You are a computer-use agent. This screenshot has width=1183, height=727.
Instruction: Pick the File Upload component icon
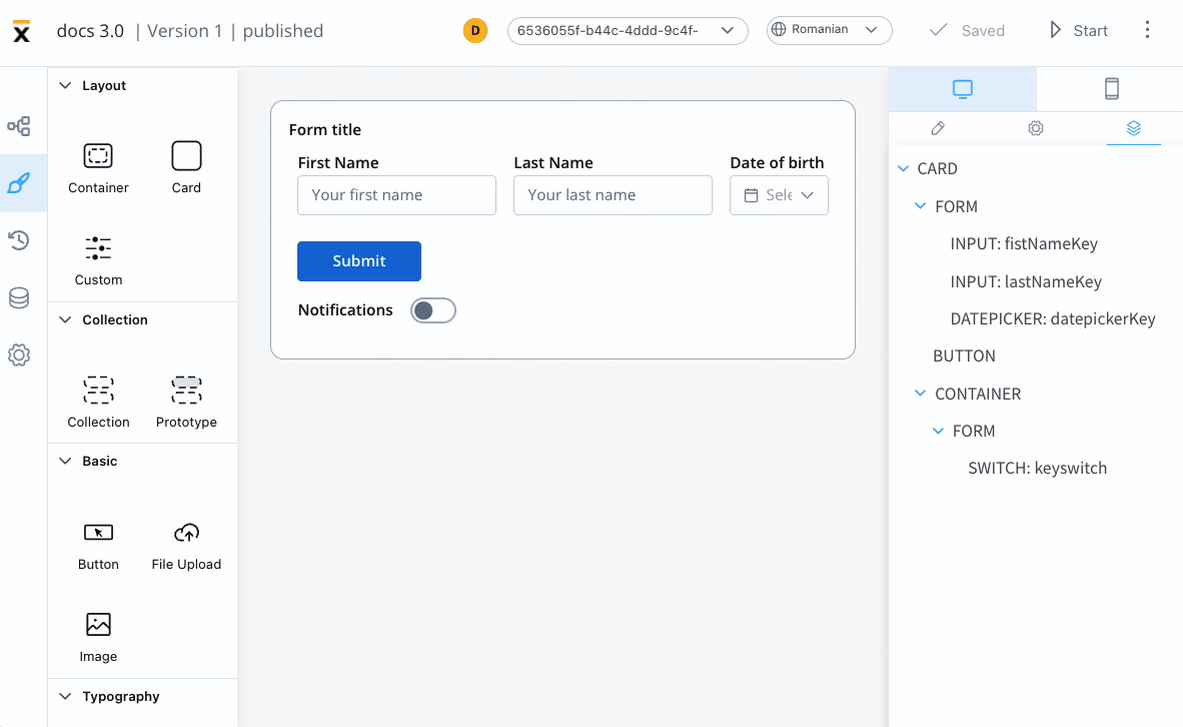pyautogui.click(x=186, y=532)
